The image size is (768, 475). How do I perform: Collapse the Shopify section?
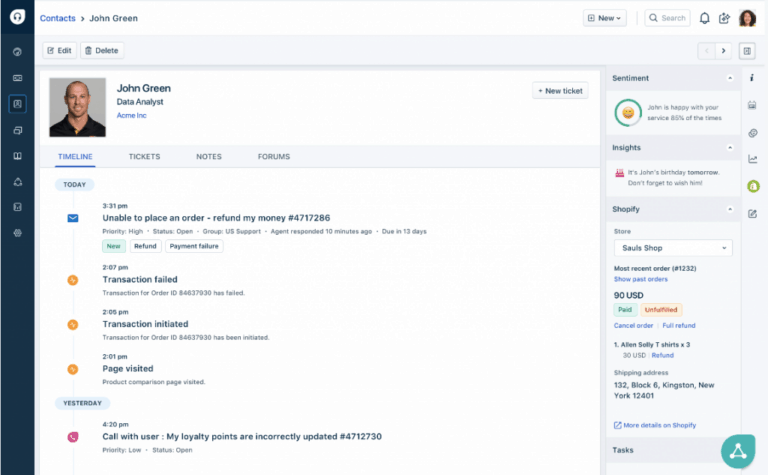coord(730,209)
